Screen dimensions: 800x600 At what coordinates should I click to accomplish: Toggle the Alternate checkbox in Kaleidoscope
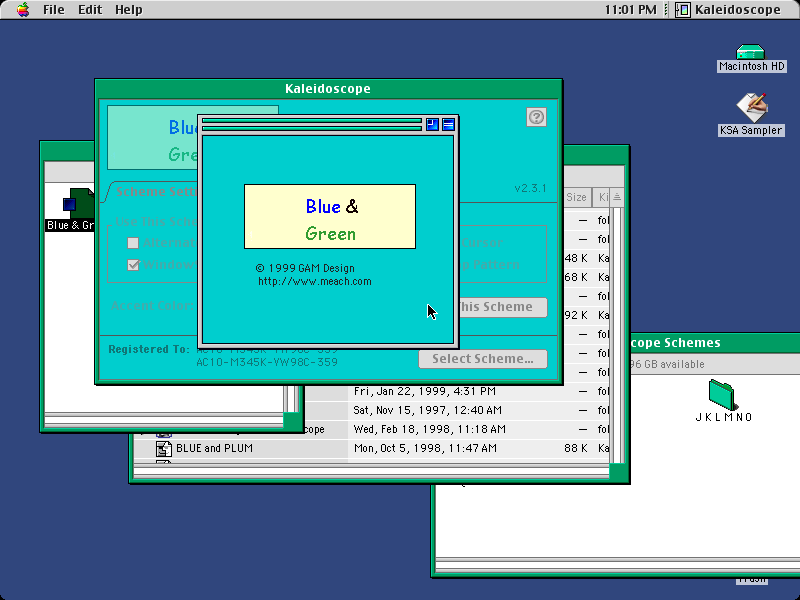(x=133, y=243)
